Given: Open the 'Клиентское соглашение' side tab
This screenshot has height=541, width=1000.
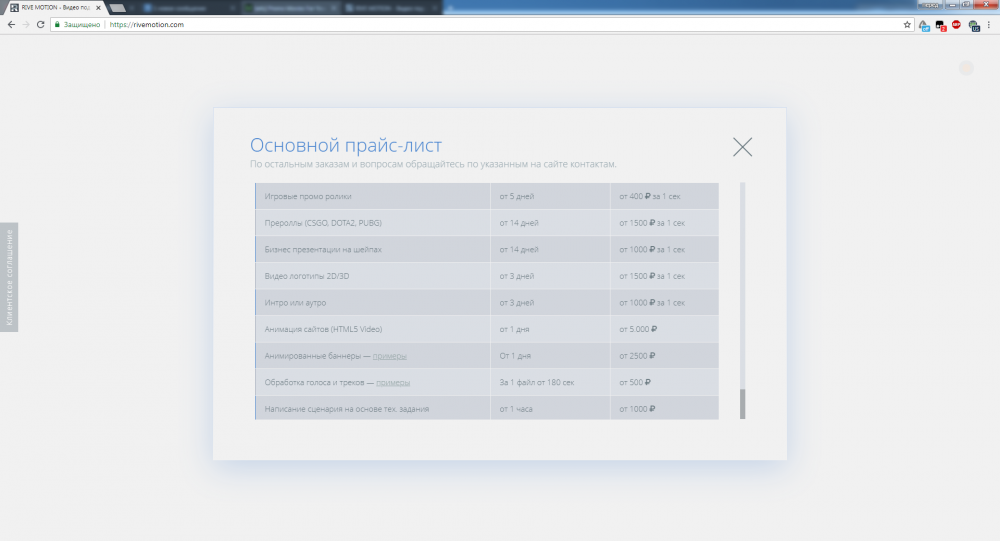Looking at the screenshot, I should coord(9,277).
